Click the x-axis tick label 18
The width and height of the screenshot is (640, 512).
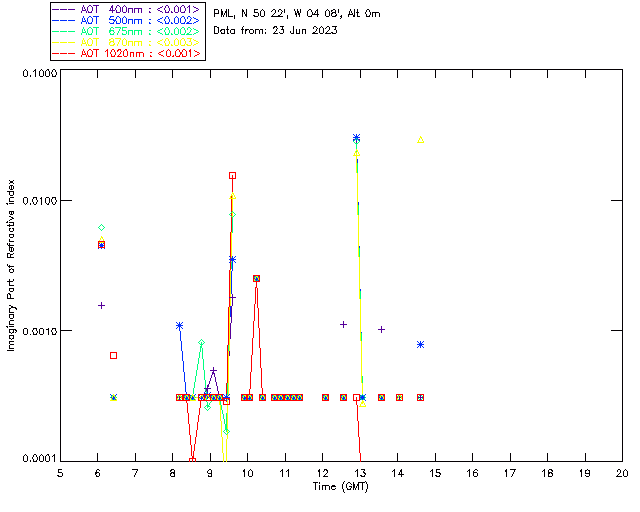547,473
